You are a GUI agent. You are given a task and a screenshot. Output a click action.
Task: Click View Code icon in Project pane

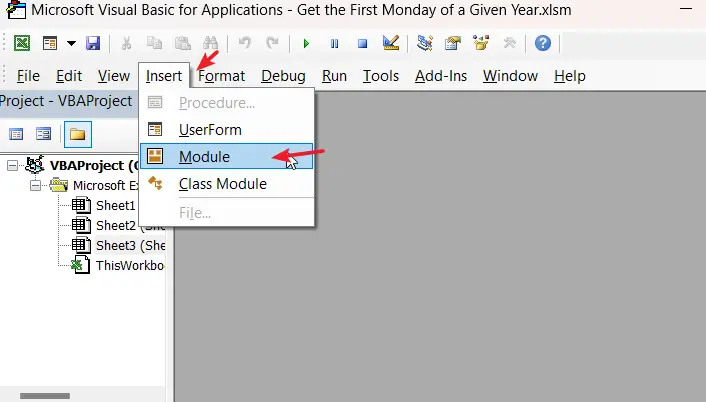[16, 134]
